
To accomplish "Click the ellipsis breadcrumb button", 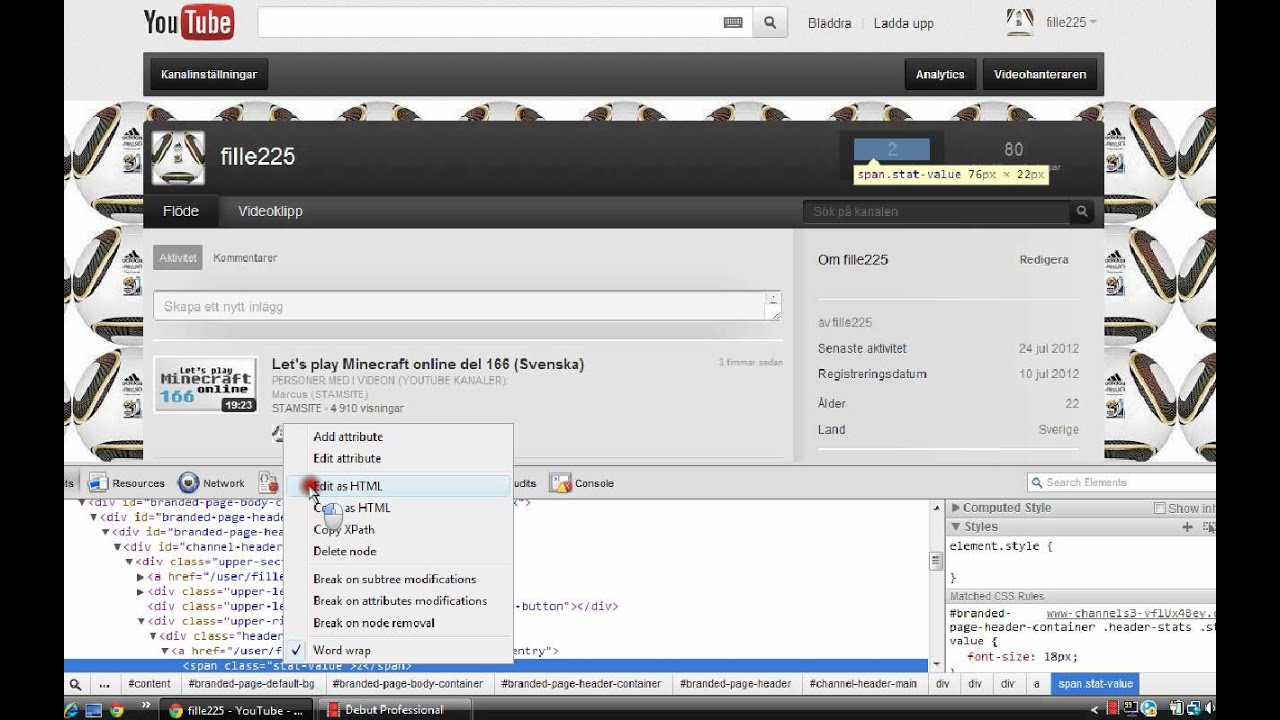I will 104,685.
